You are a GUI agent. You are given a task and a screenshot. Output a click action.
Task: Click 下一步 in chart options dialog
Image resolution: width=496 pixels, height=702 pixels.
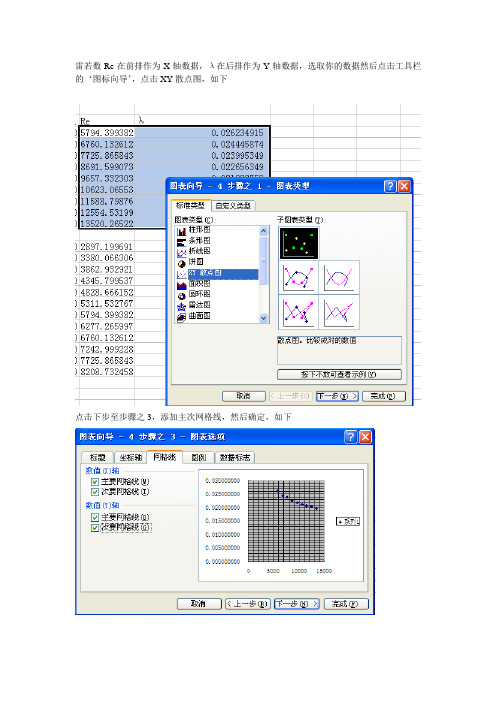click(297, 604)
